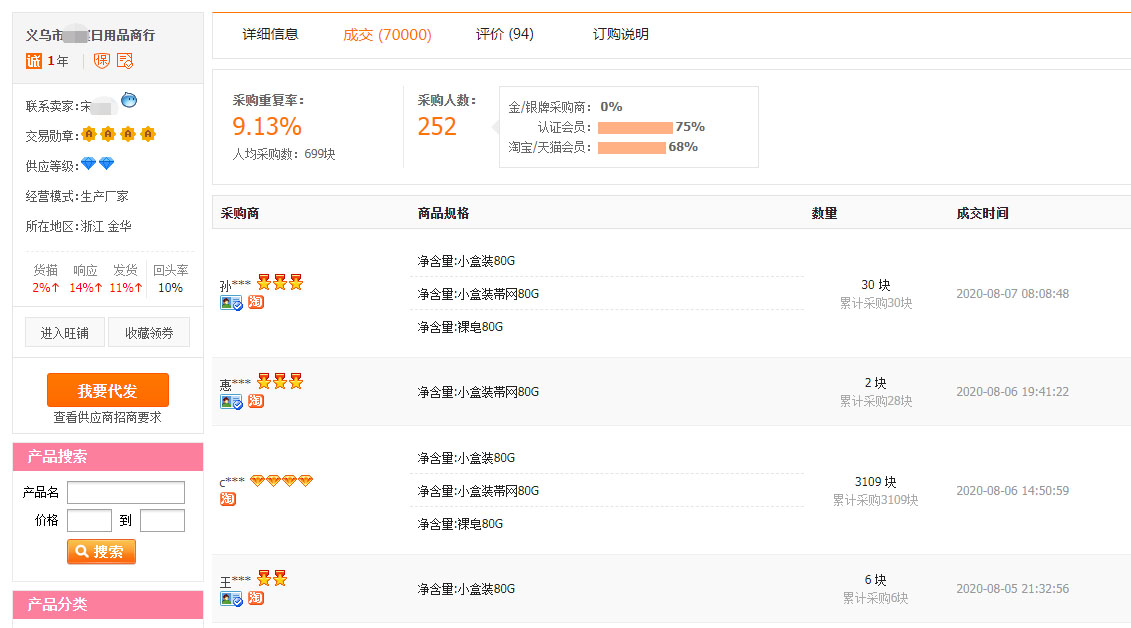The height and width of the screenshot is (628, 1131).
Task: Open the 详细信息 tab
Action: tap(270, 34)
